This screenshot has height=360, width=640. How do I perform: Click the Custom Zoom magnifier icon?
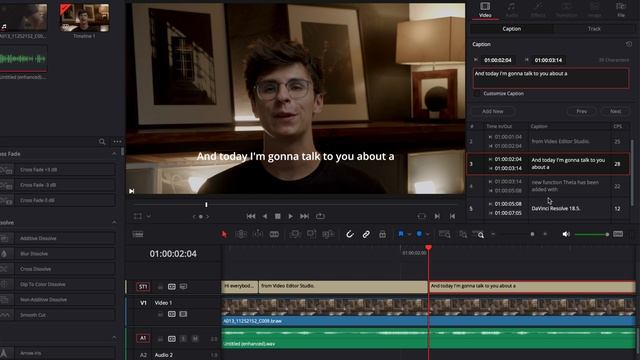pos(479,234)
